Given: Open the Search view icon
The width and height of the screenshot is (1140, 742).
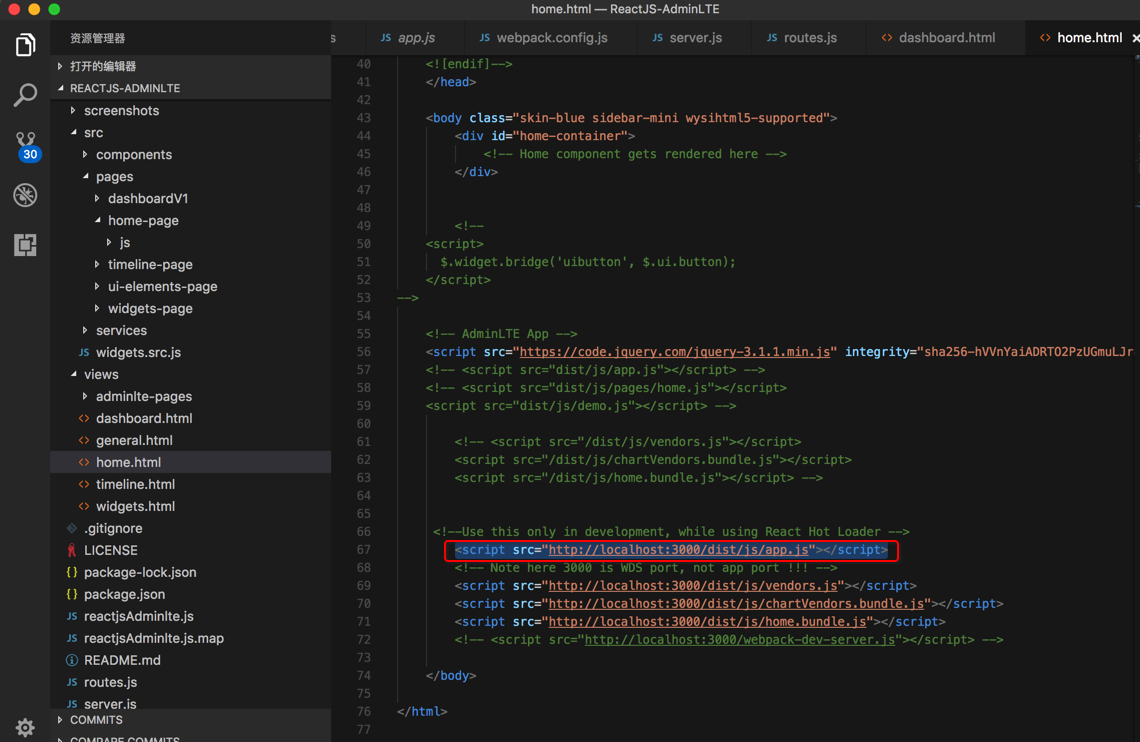Looking at the screenshot, I should [x=25, y=95].
